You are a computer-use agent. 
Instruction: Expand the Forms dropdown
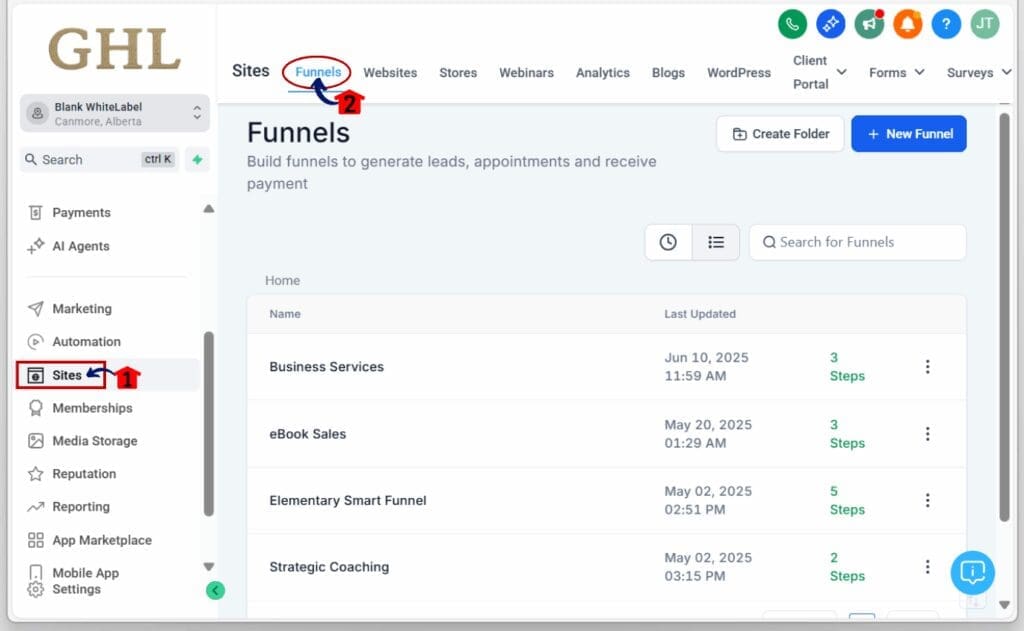pyautogui.click(x=897, y=73)
